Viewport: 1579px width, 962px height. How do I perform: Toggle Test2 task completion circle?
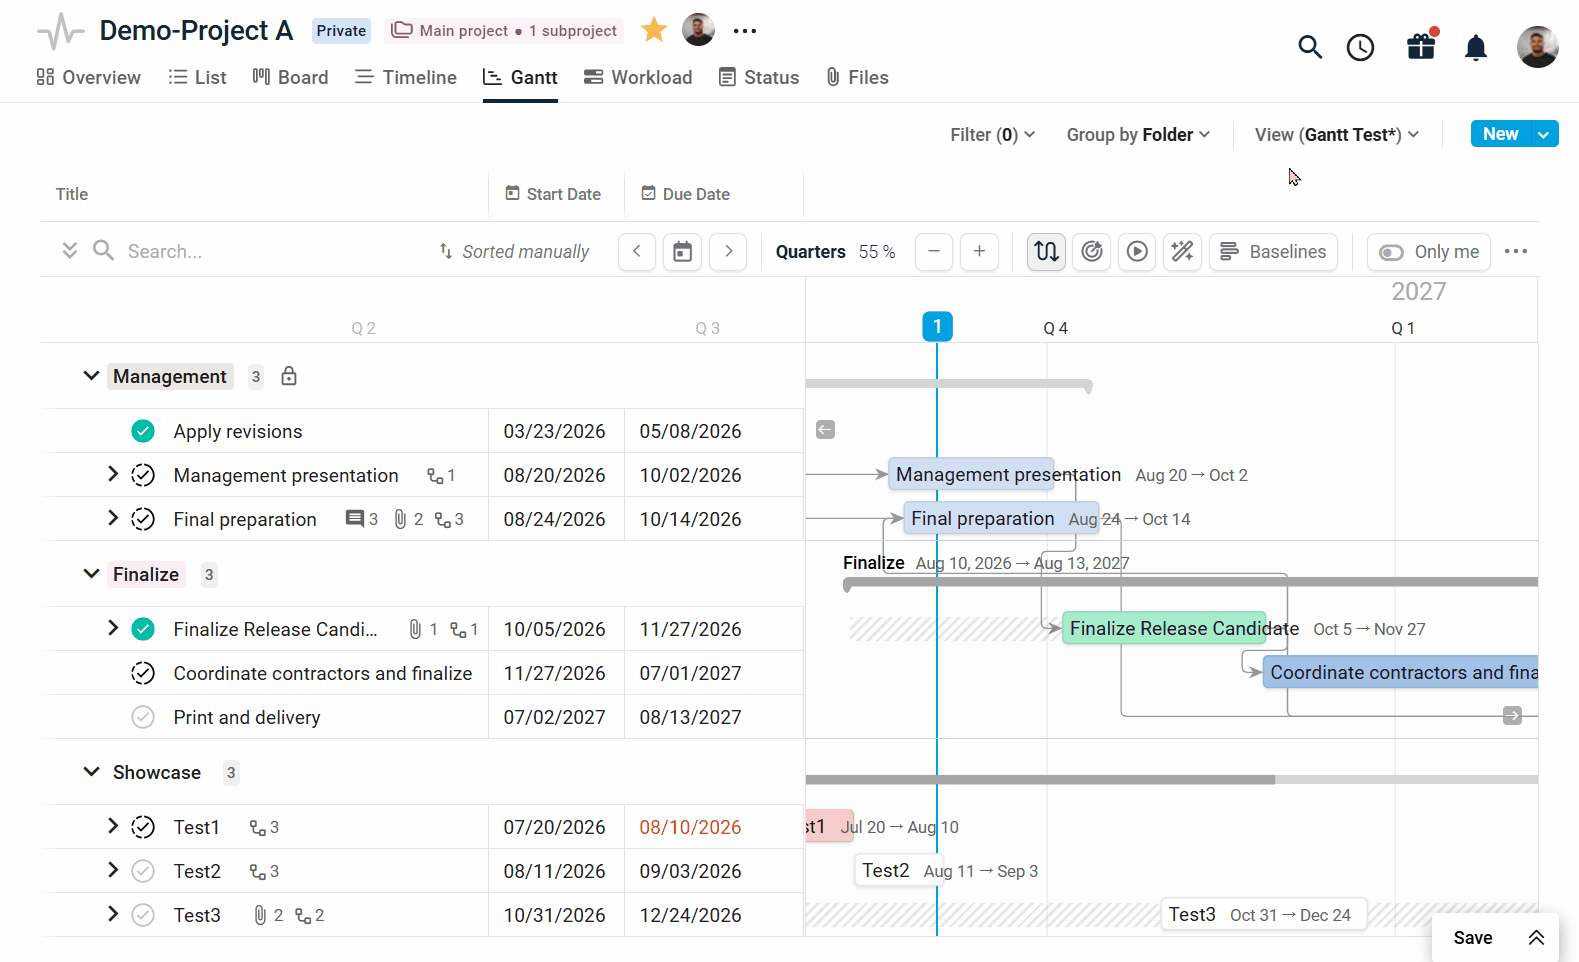pos(143,871)
